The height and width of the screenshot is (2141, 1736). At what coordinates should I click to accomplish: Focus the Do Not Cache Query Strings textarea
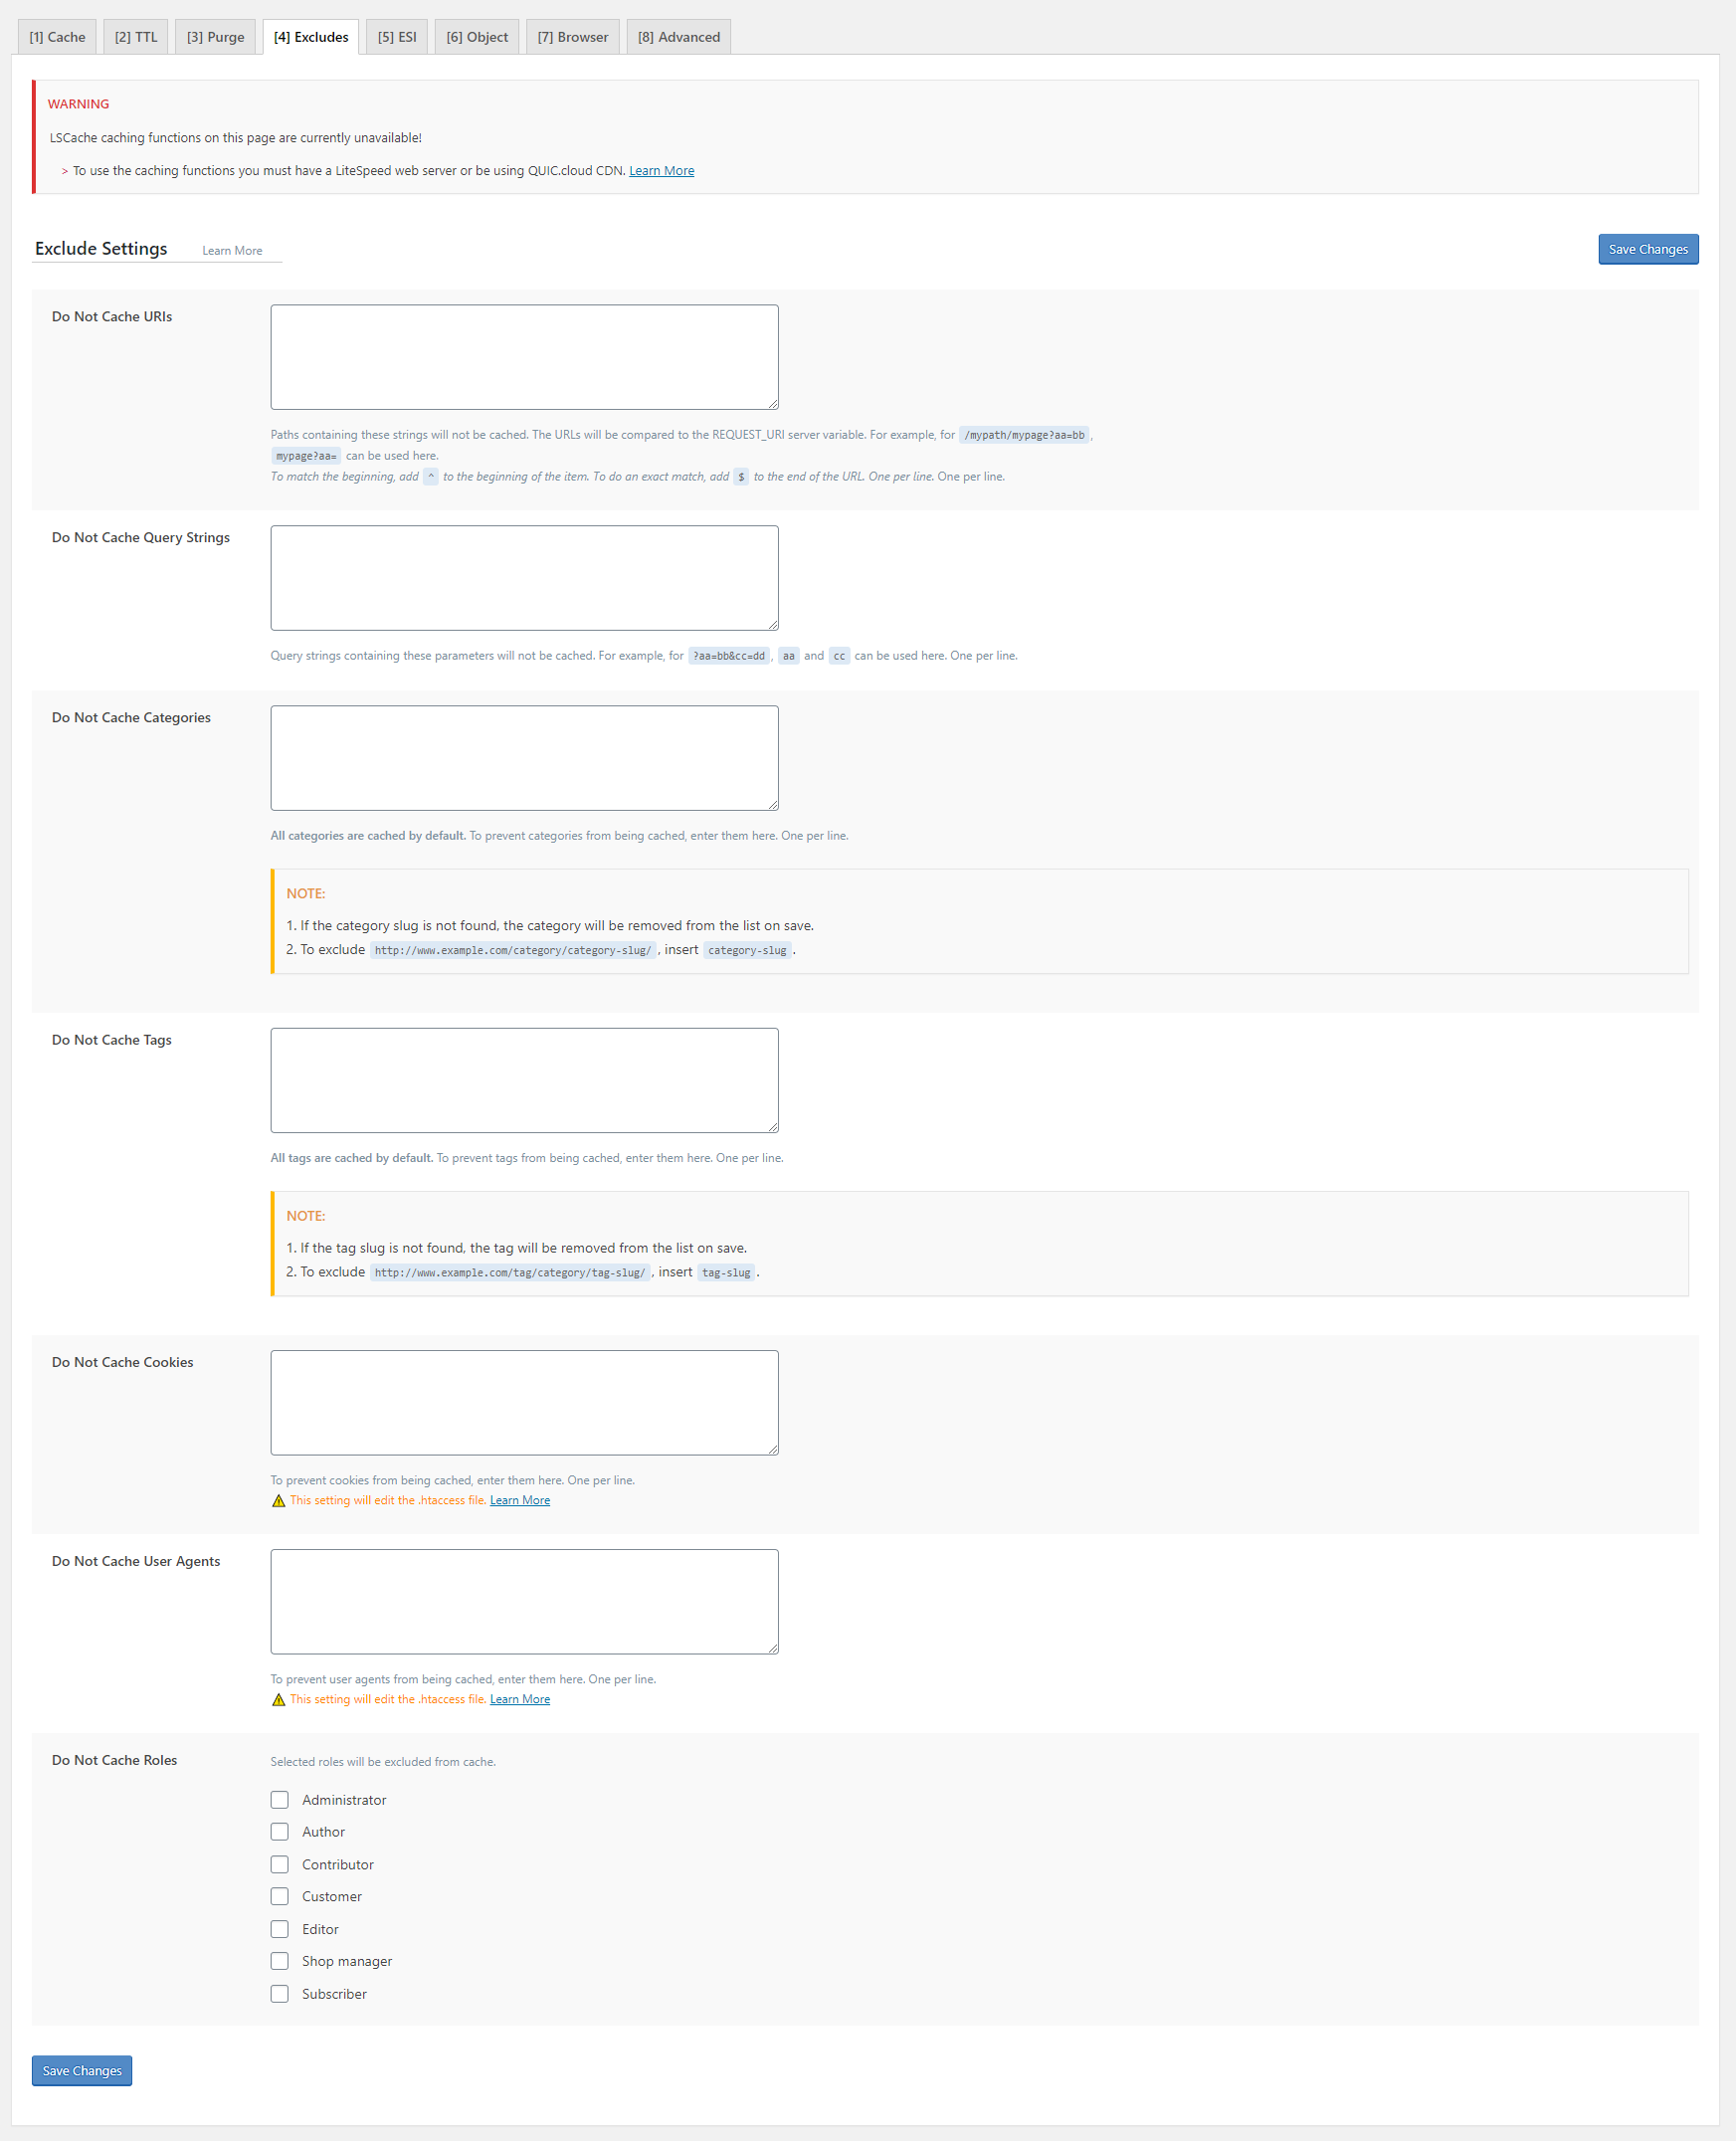pos(524,578)
